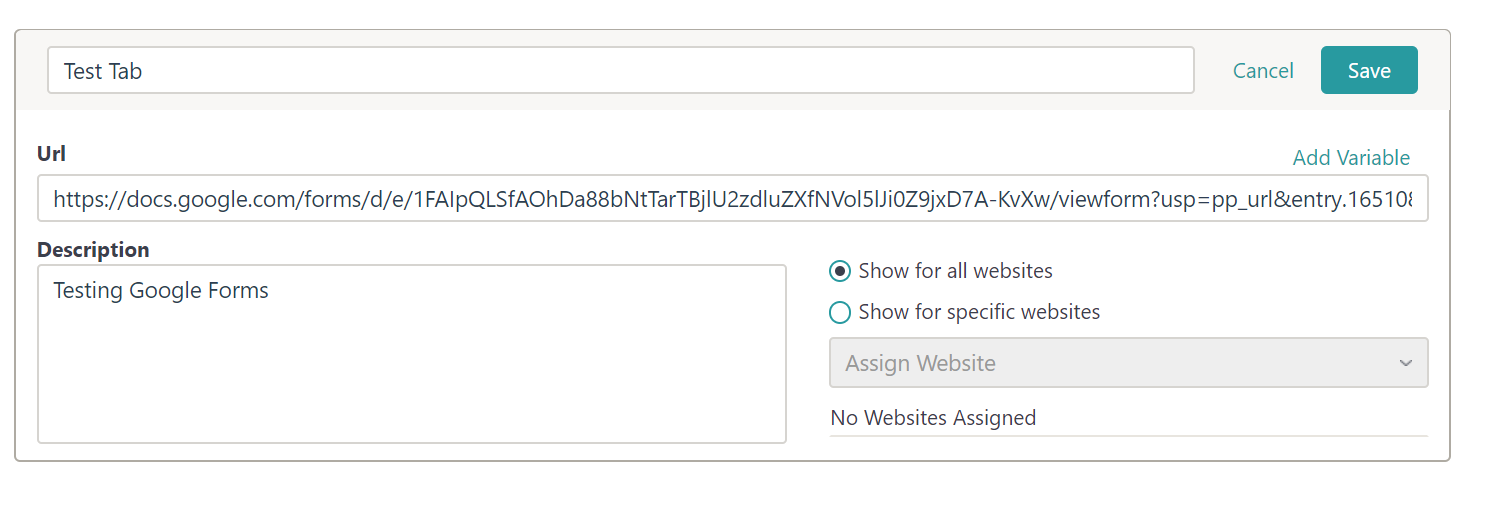
Task: Focus the Test Tab name field
Action: click(621, 70)
